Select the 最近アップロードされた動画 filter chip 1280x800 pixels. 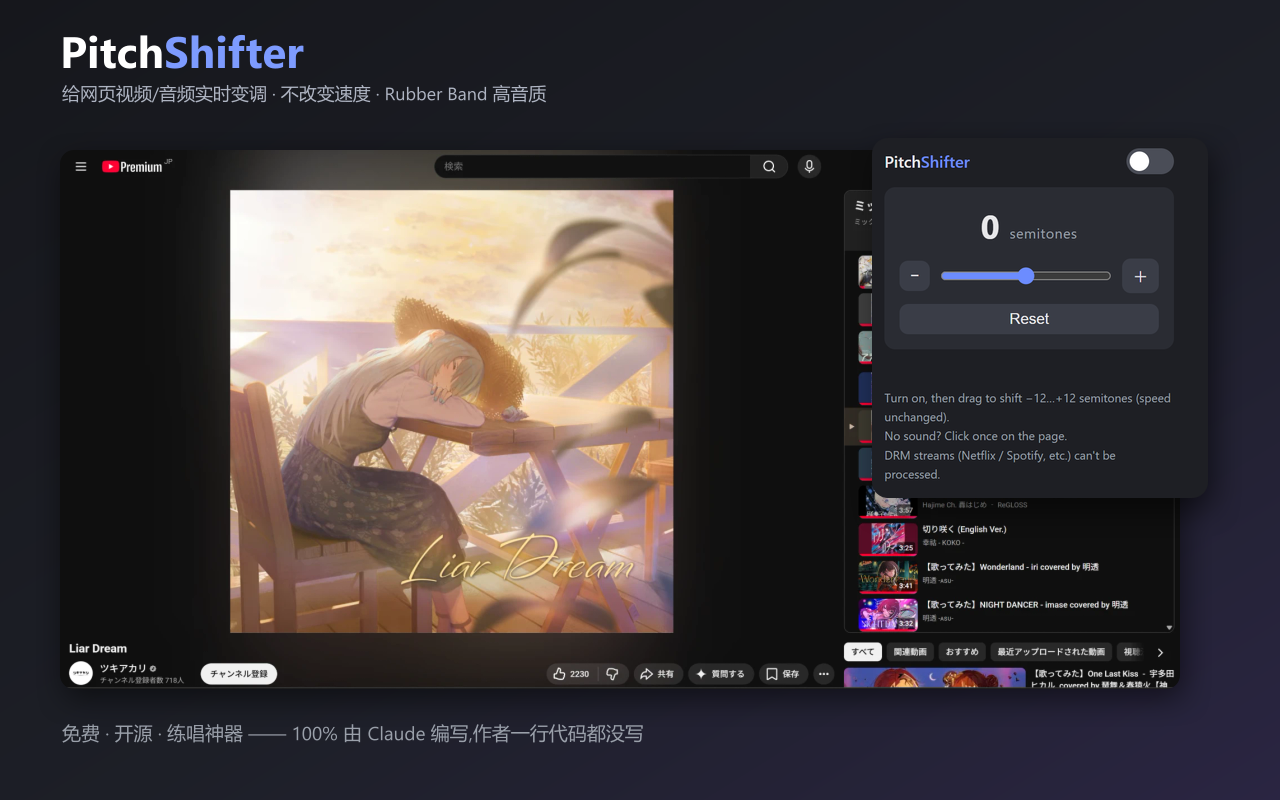point(1051,652)
